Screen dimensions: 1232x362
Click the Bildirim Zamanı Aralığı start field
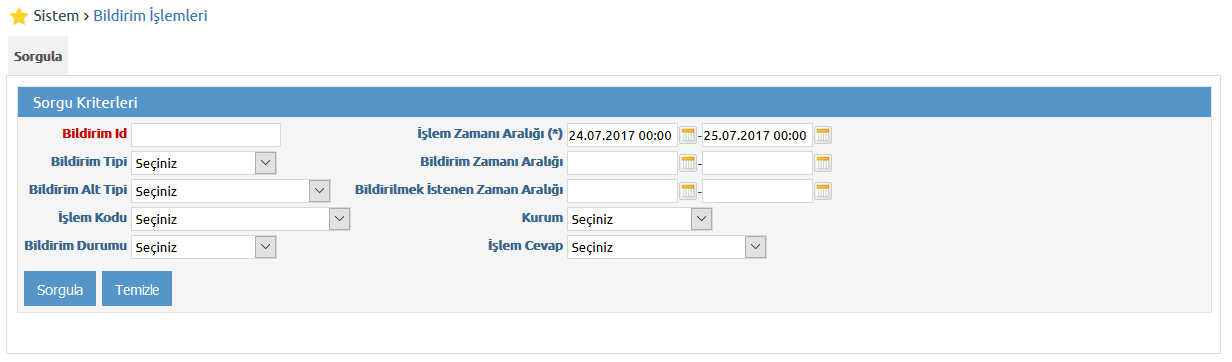[622, 163]
